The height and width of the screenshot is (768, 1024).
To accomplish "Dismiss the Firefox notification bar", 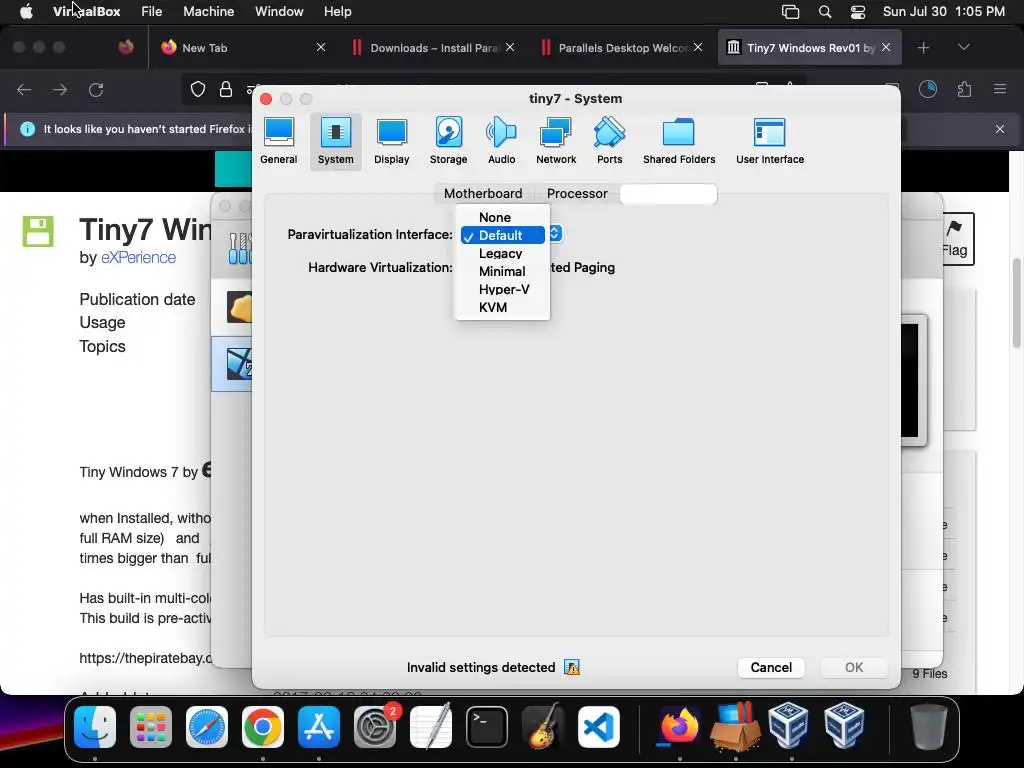I will tap(1000, 129).
